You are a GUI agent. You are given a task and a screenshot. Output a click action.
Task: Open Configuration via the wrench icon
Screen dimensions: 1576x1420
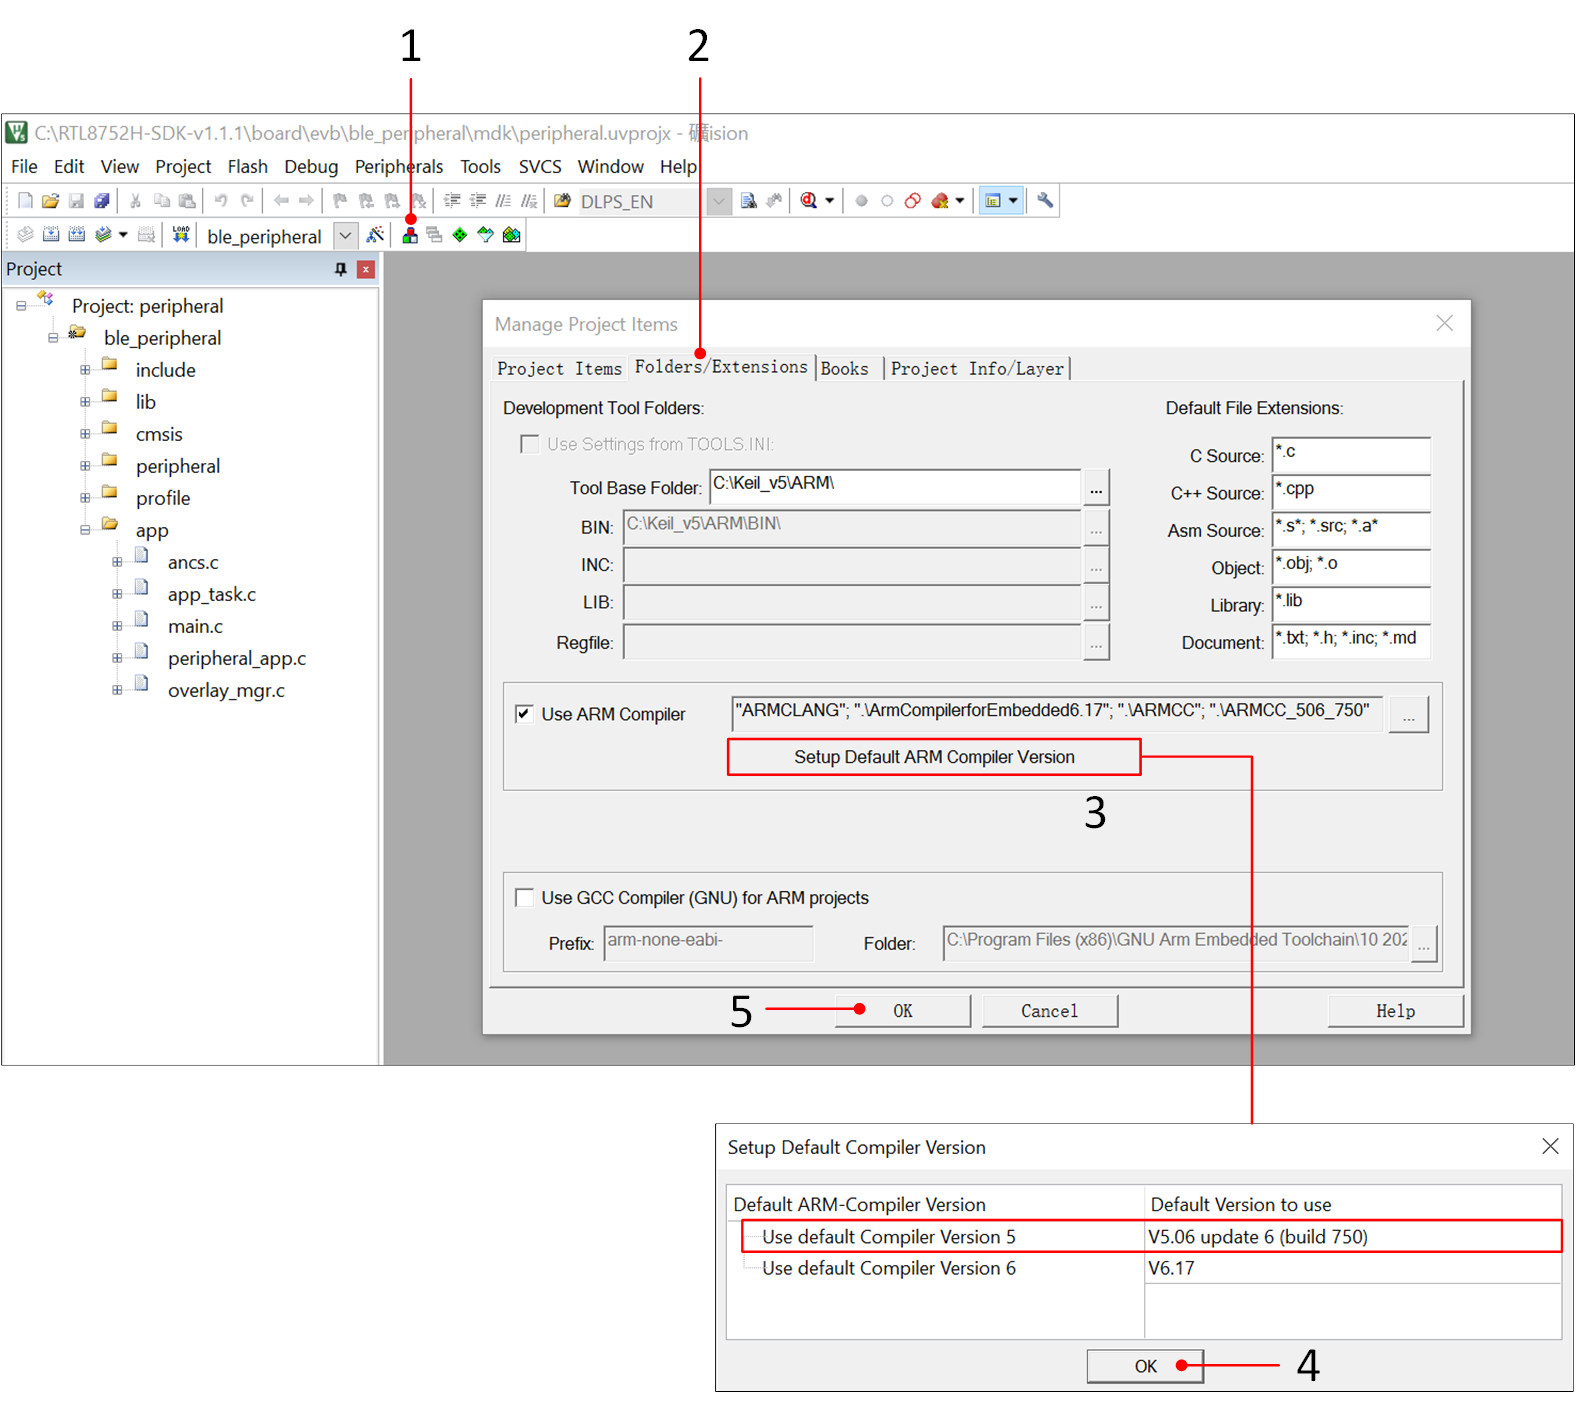point(1045,201)
